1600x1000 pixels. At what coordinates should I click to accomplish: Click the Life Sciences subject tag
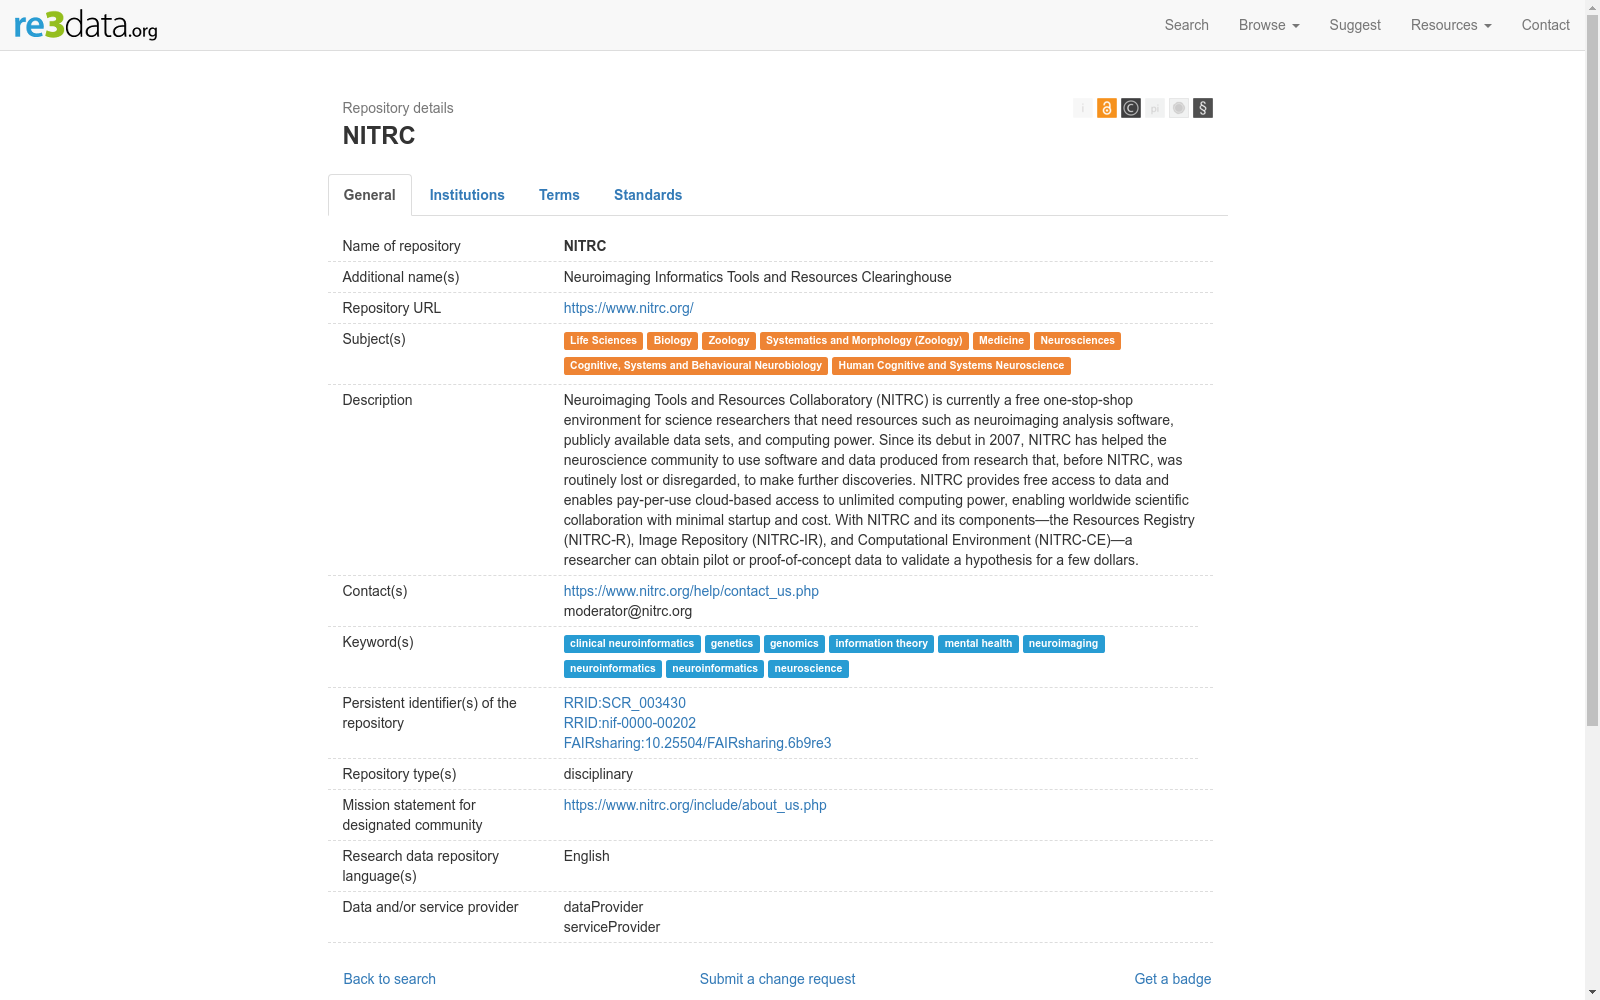pyautogui.click(x=603, y=341)
